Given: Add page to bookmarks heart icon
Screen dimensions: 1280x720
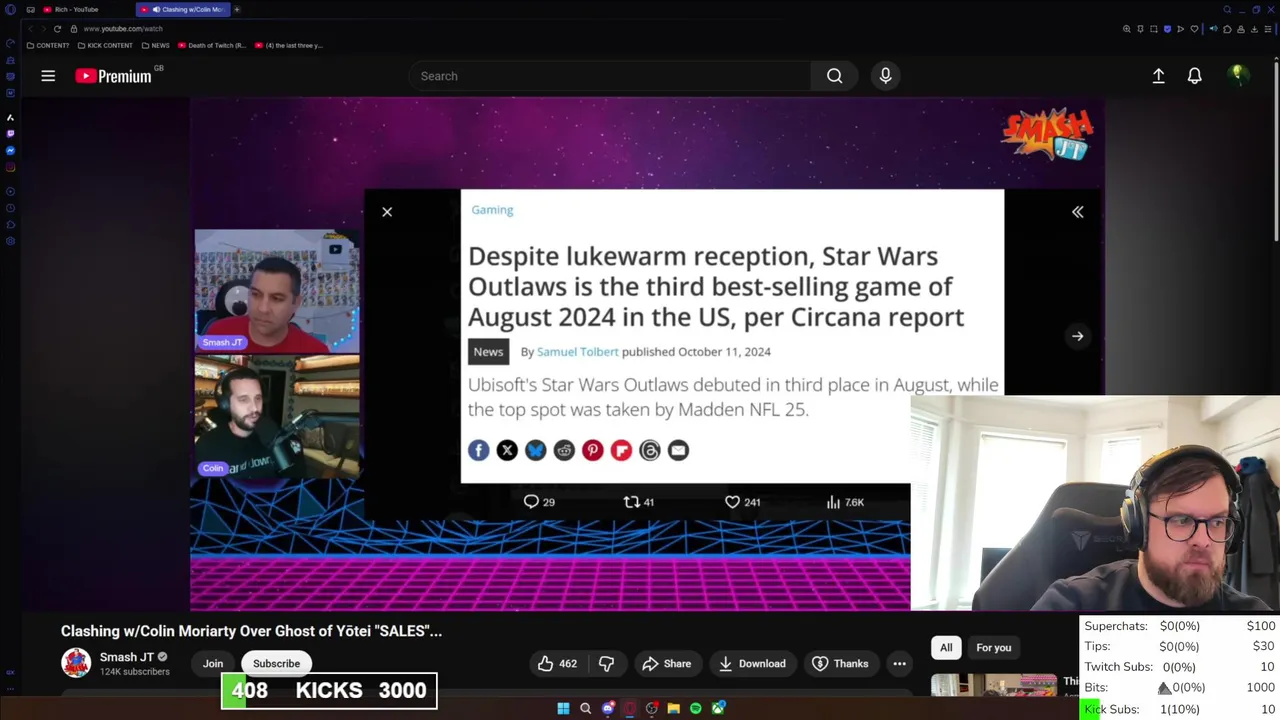Looking at the screenshot, I should (x=1194, y=29).
